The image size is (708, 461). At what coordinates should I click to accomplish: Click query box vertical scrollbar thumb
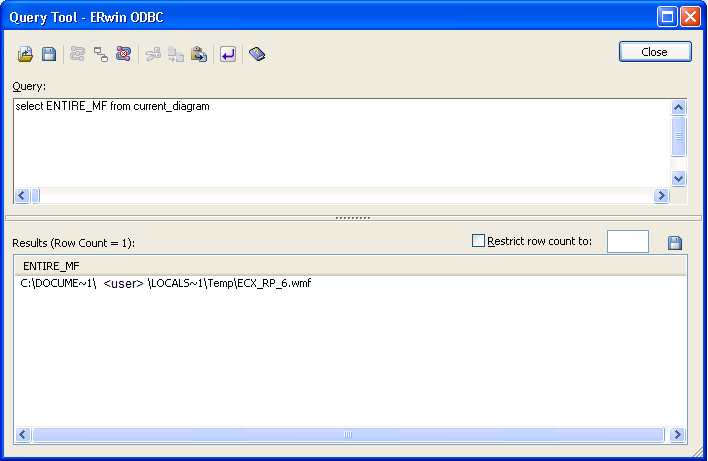678,136
